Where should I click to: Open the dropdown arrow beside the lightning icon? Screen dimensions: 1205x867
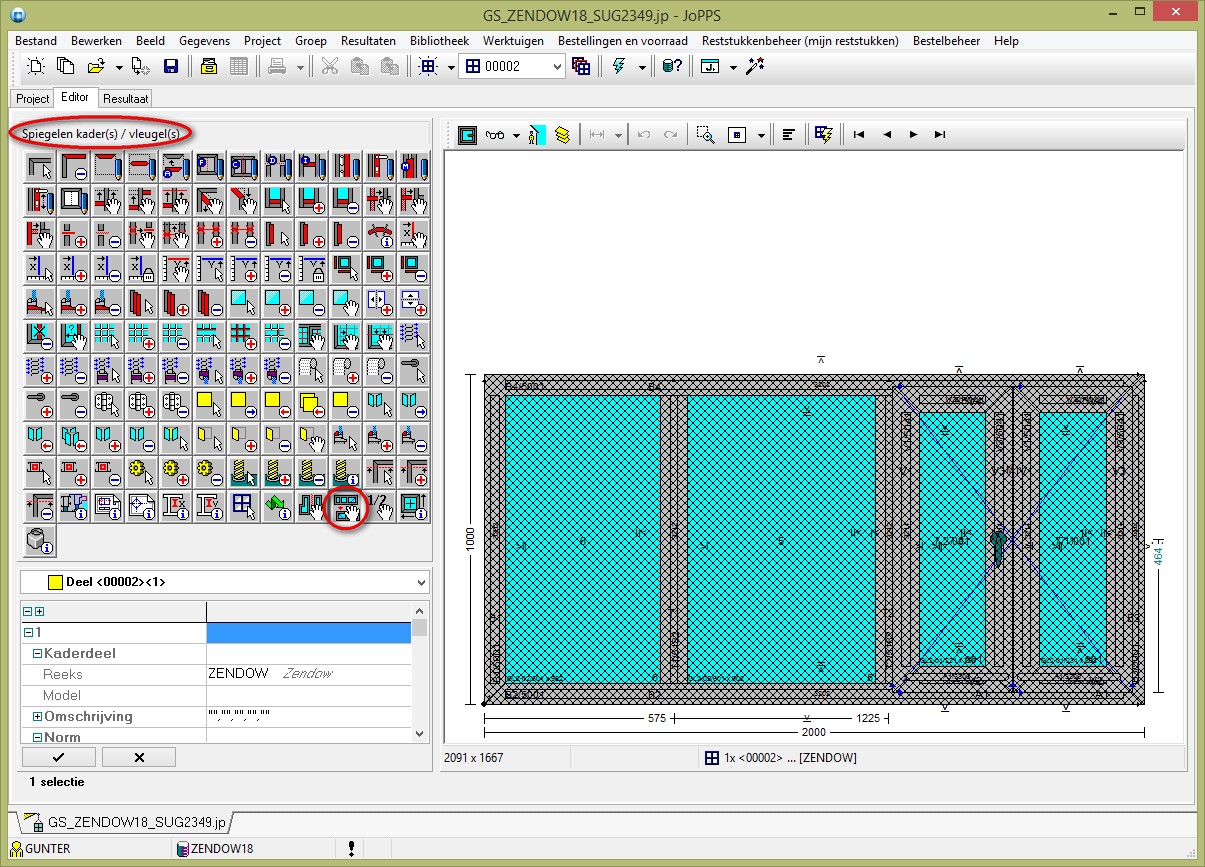641,66
